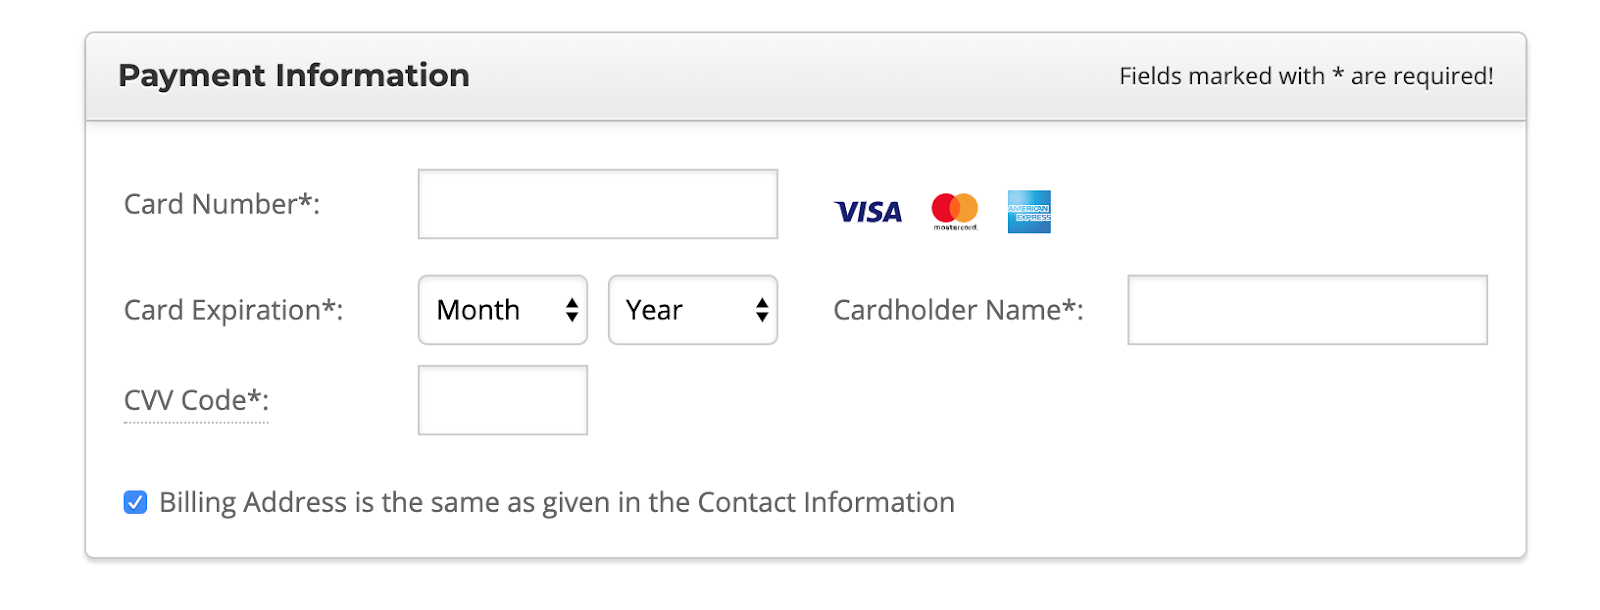Image resolution: width=1600 pixels, height=610 pixels.
Task: Click the Card Expiration label
Action: click(x=234, y=310)
